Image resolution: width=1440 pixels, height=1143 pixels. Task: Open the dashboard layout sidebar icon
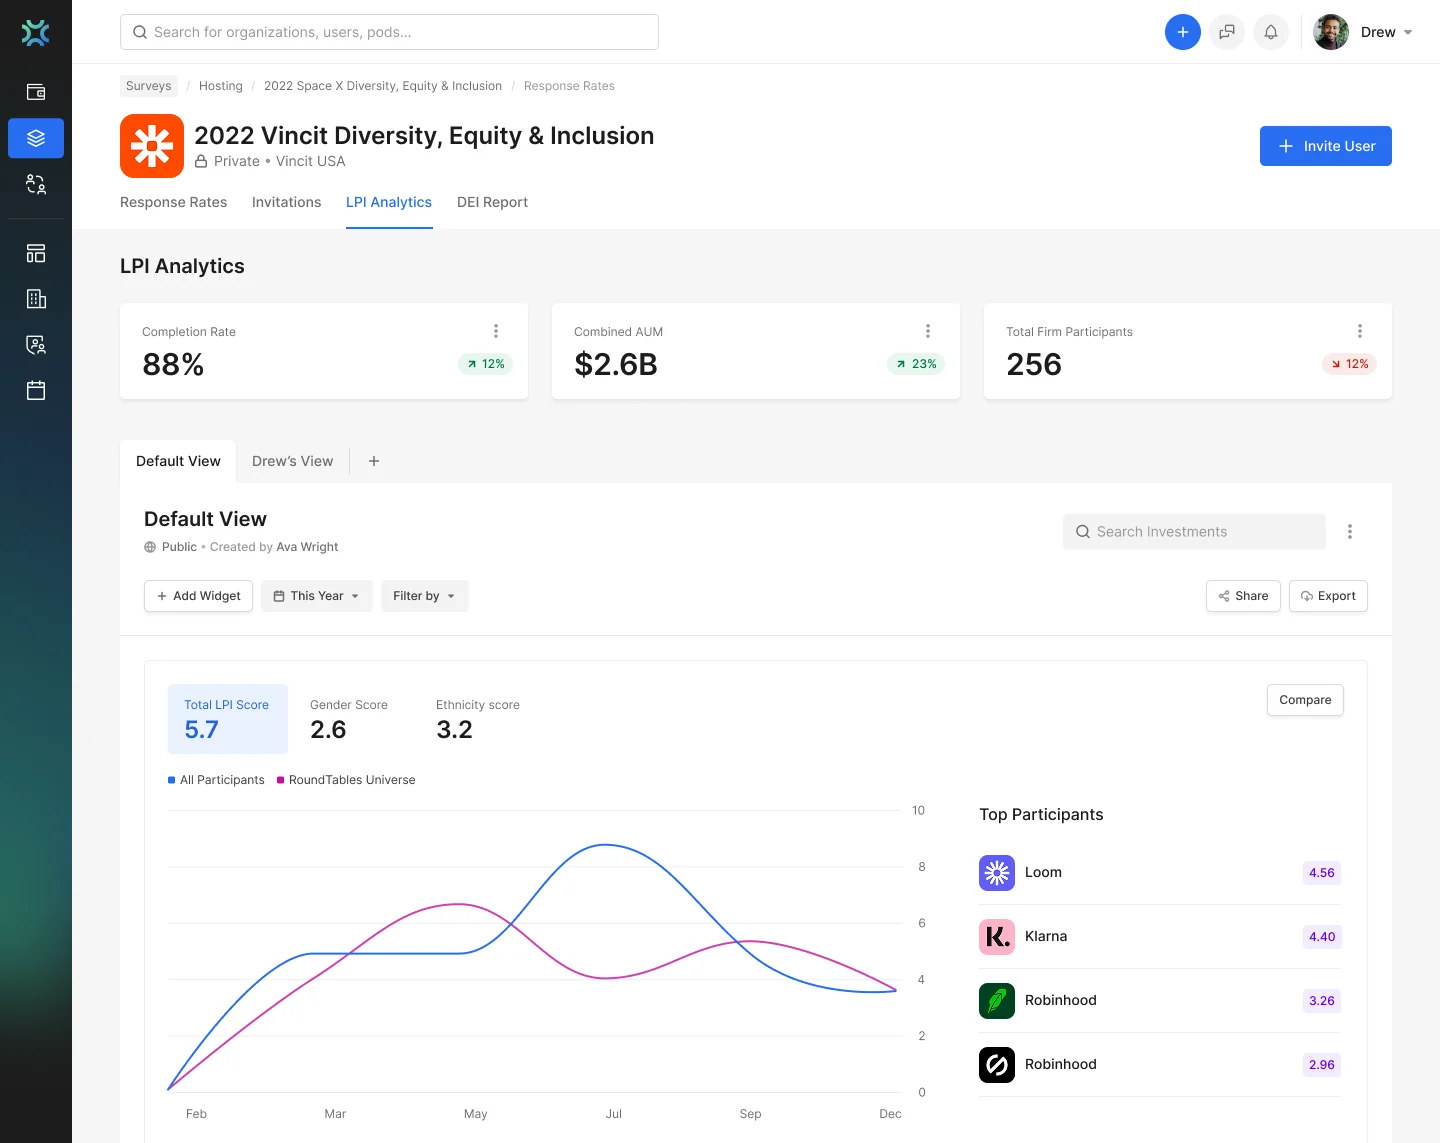pyautogui.click(x=36, y=253)
